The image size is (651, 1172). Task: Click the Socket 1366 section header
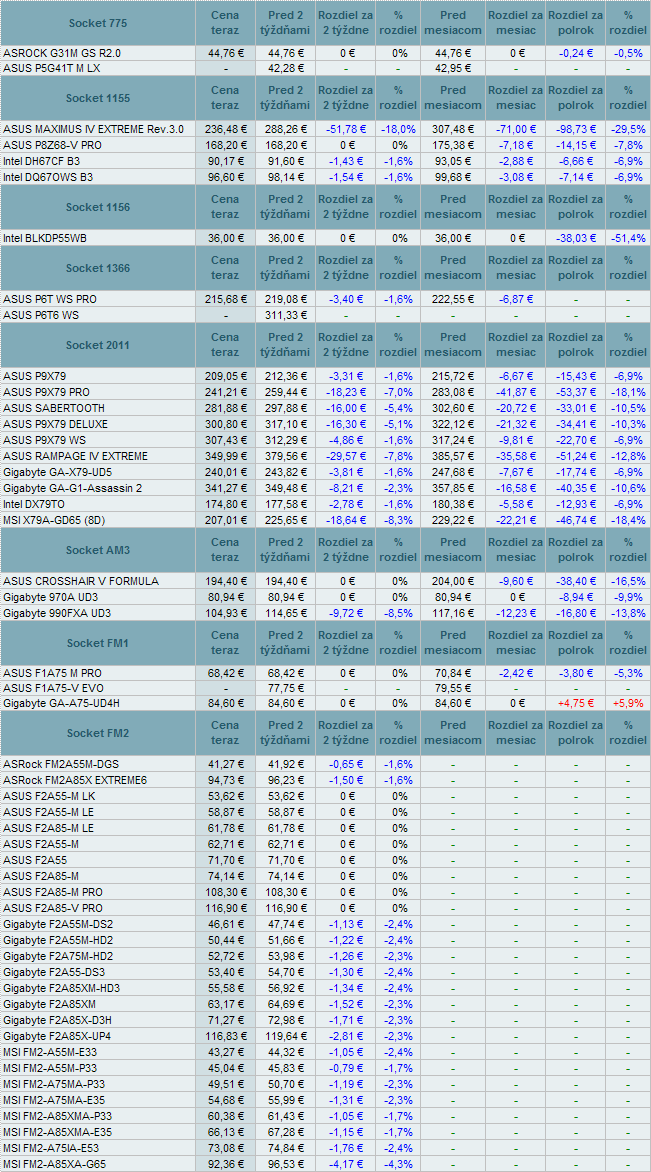coord(98,268)
